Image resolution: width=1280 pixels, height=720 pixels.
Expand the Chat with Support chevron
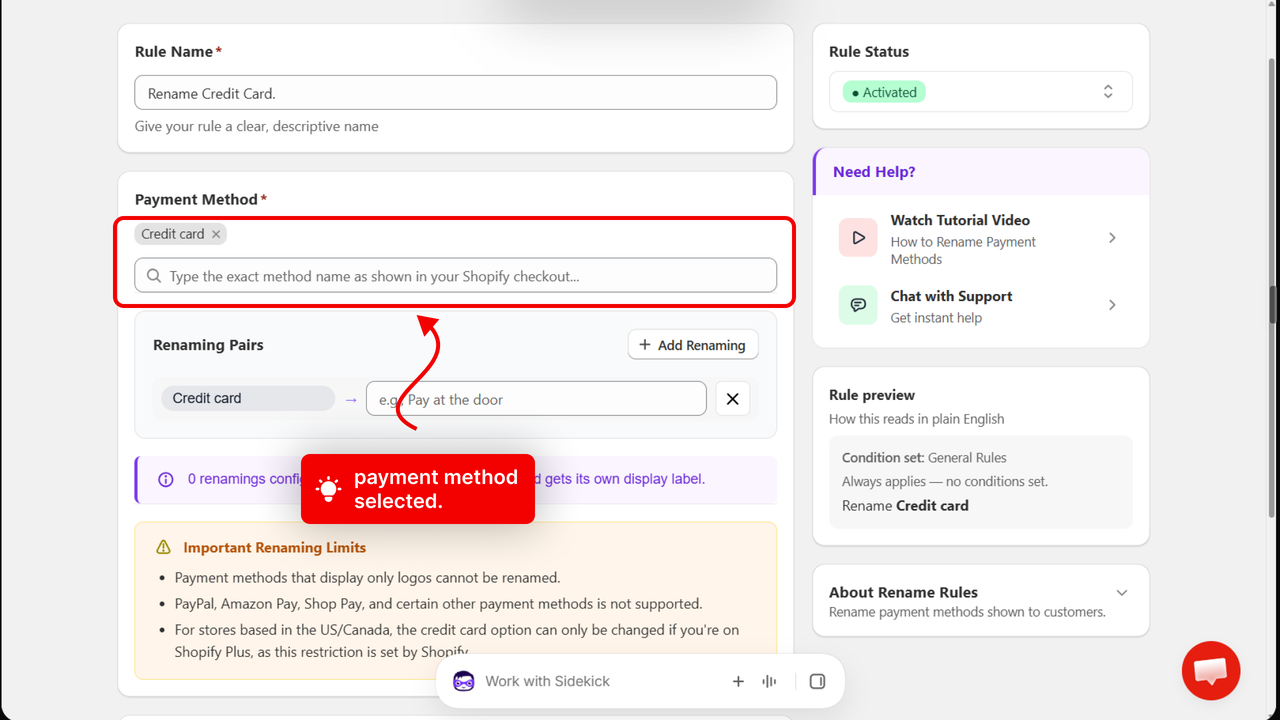point(1112,305)
